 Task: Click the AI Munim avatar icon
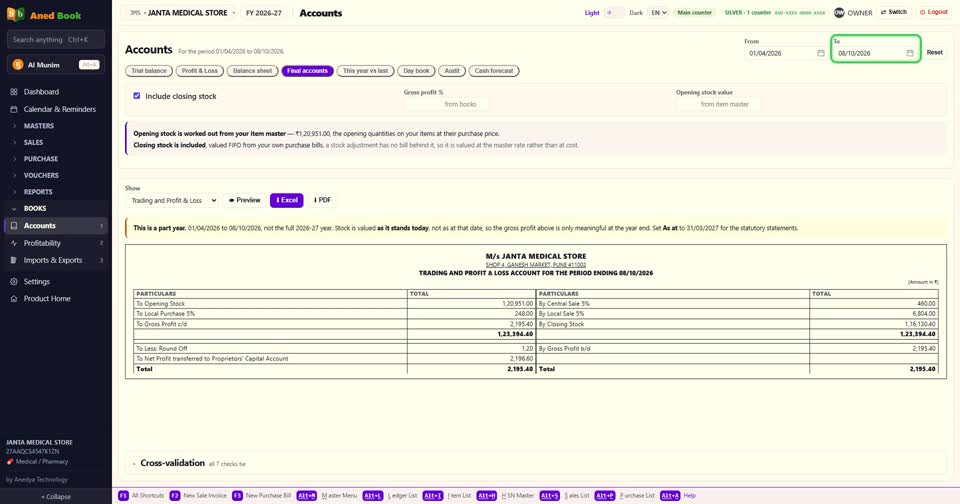(x=18, y=65)
